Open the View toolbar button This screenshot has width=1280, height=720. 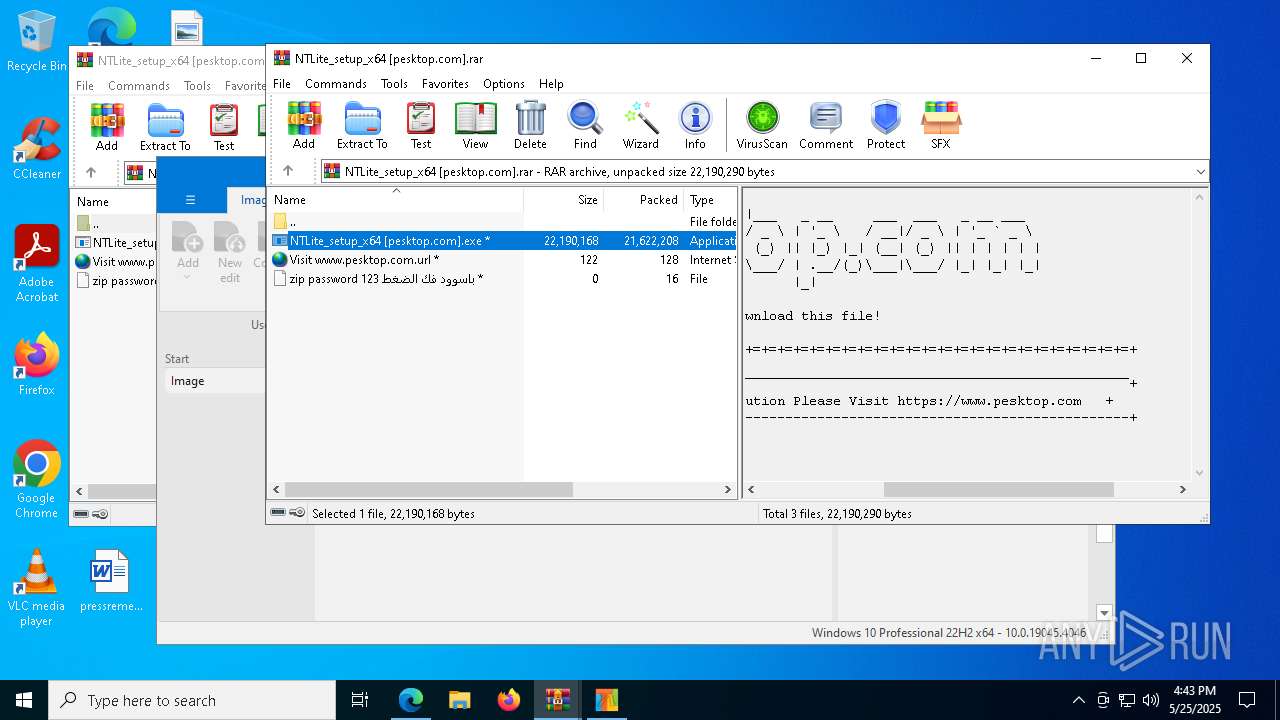pos(475,125)
